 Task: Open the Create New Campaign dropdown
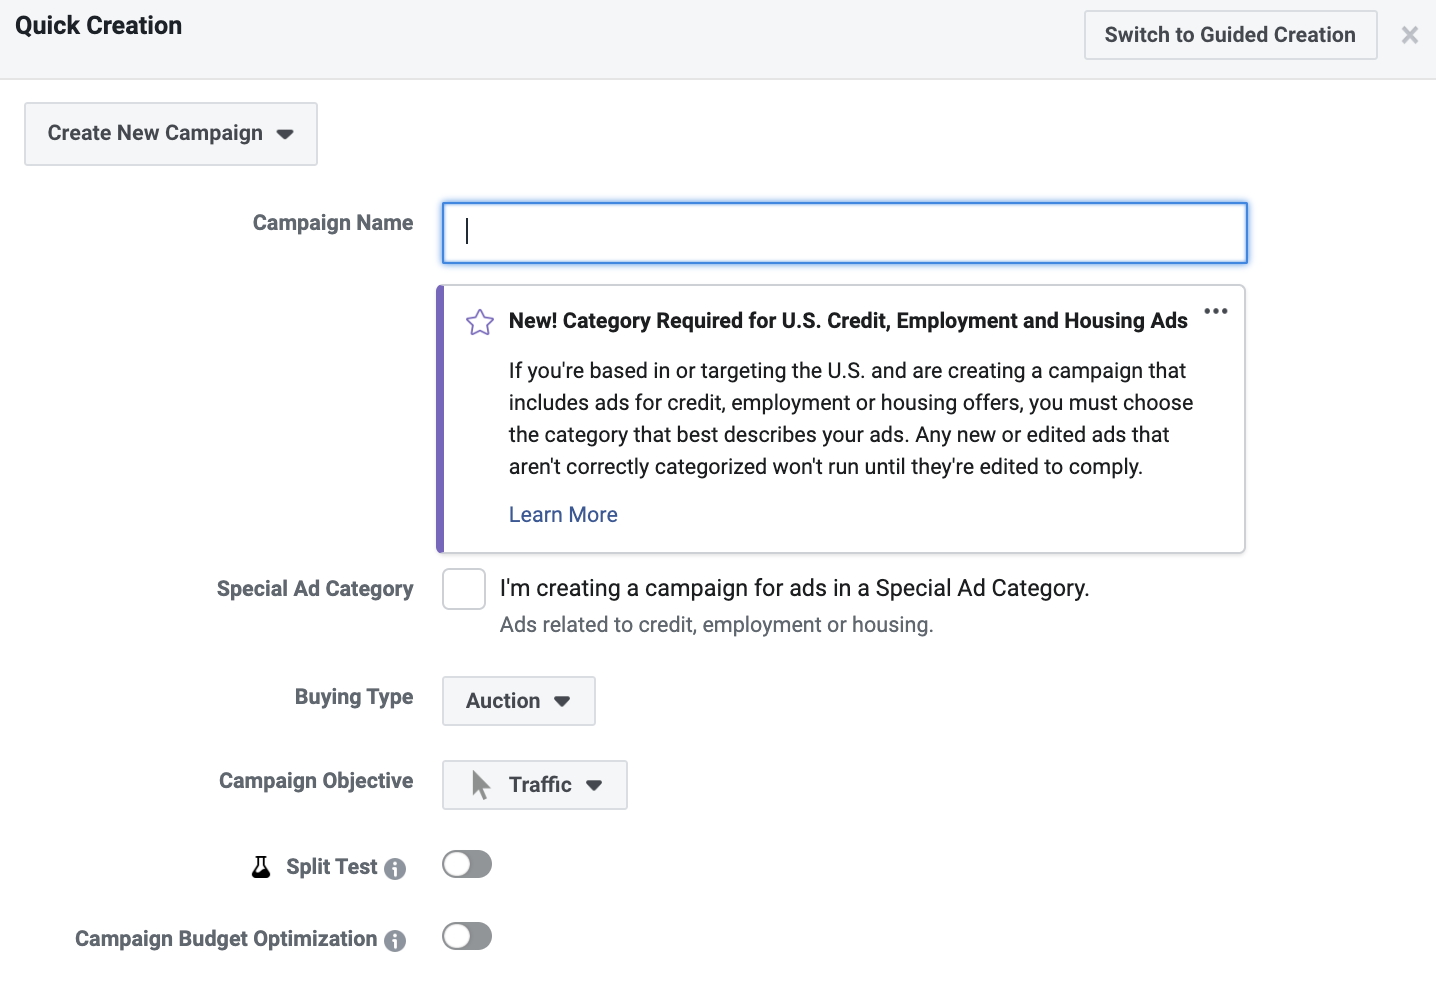click(171, 134)
